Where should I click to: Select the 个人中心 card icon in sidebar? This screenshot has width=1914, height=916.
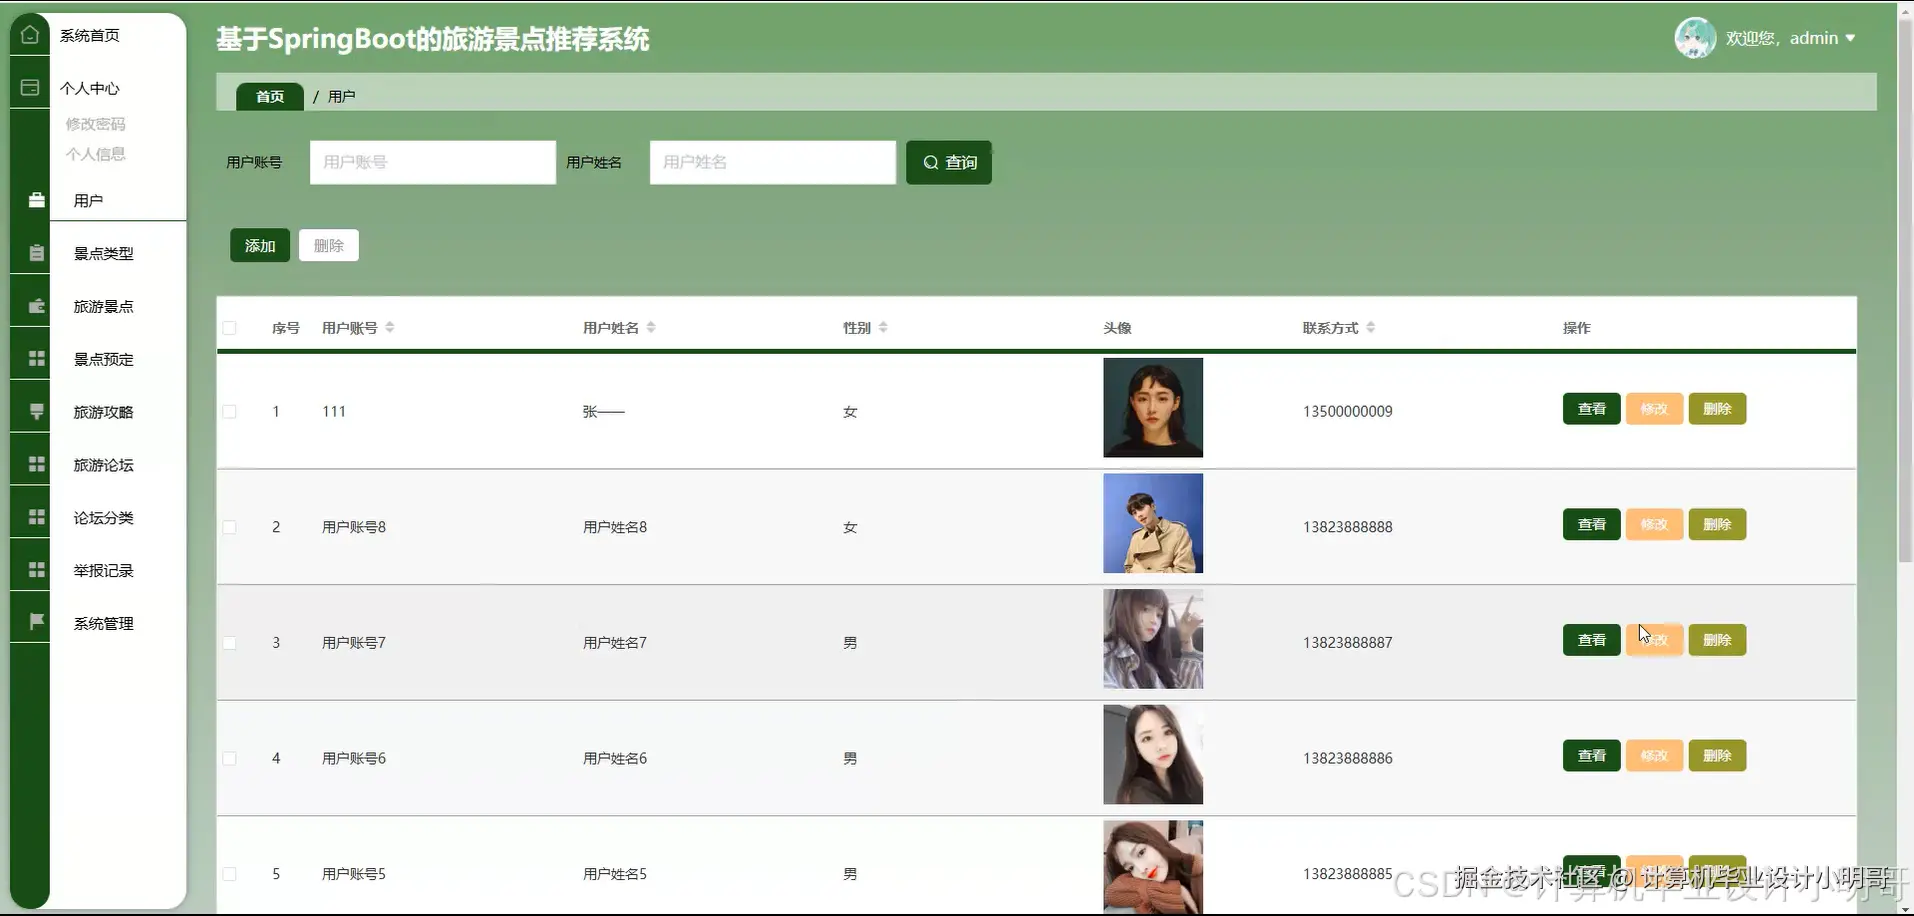point(29,87)
